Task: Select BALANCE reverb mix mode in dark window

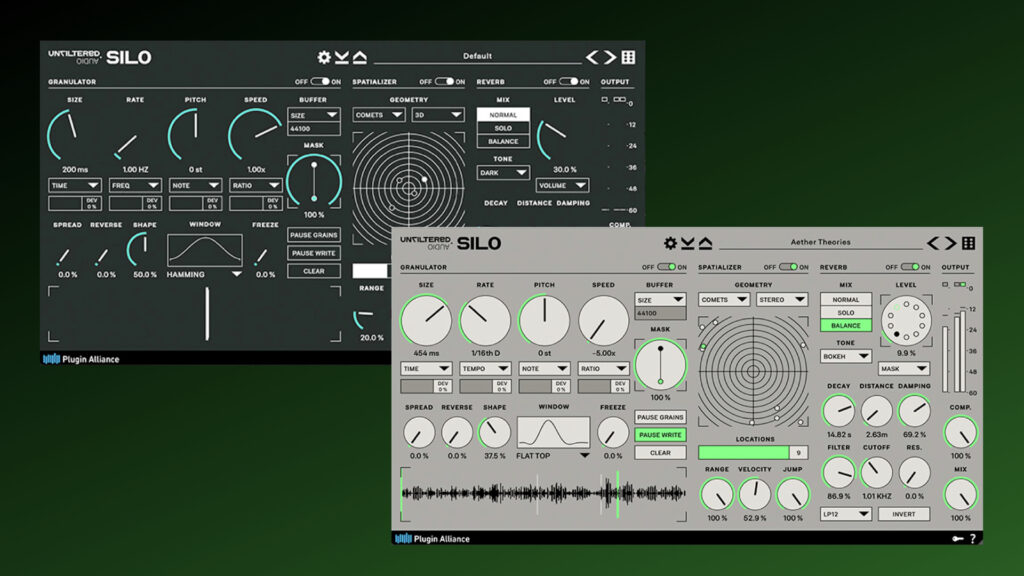Action: pos(503,141)
